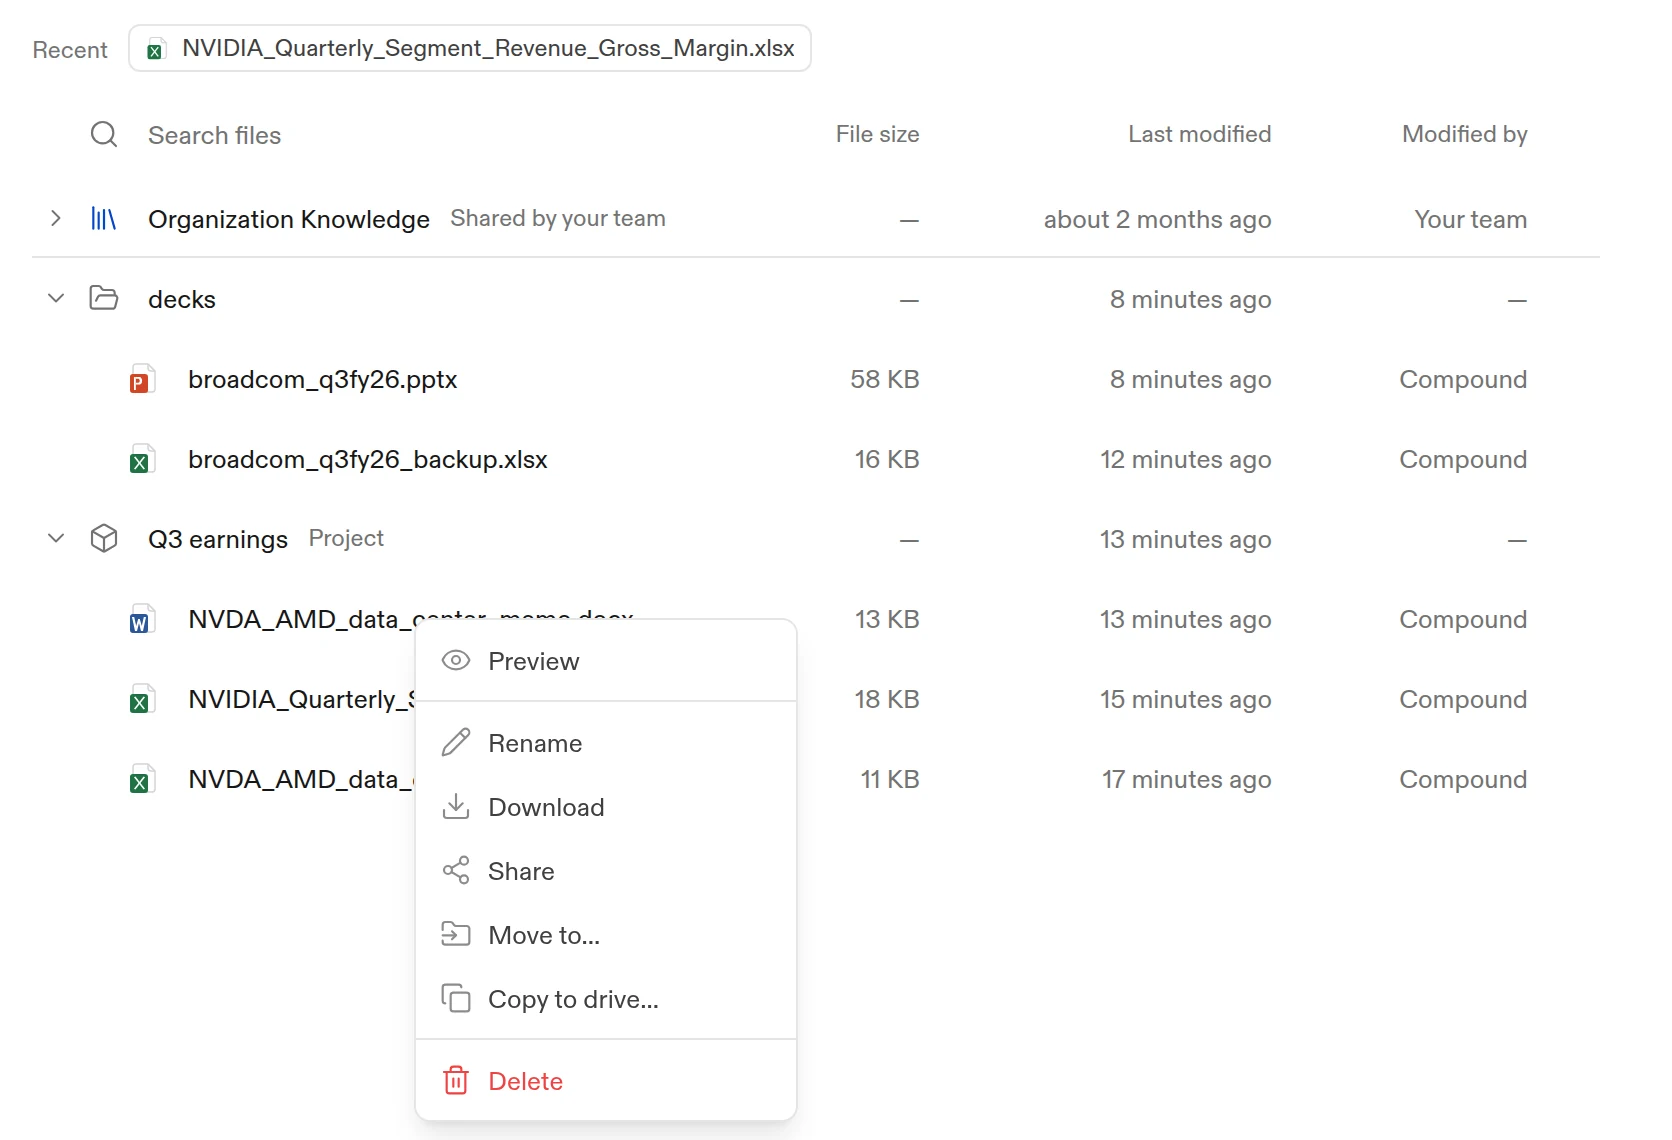Click the 'Your team' modified-by cell

(1470, 219)
